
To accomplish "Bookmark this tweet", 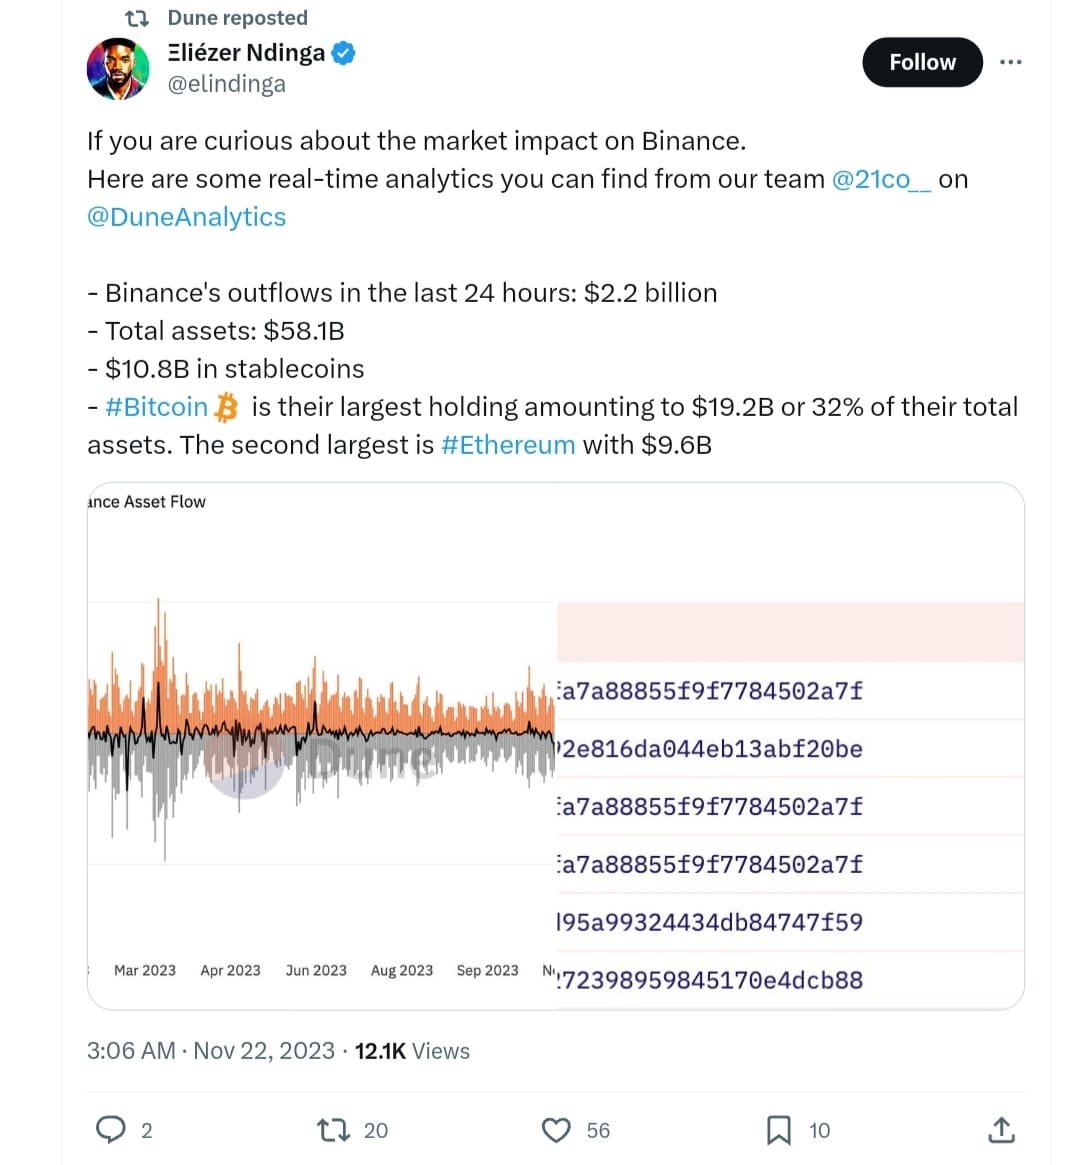I will (778, 1130).
